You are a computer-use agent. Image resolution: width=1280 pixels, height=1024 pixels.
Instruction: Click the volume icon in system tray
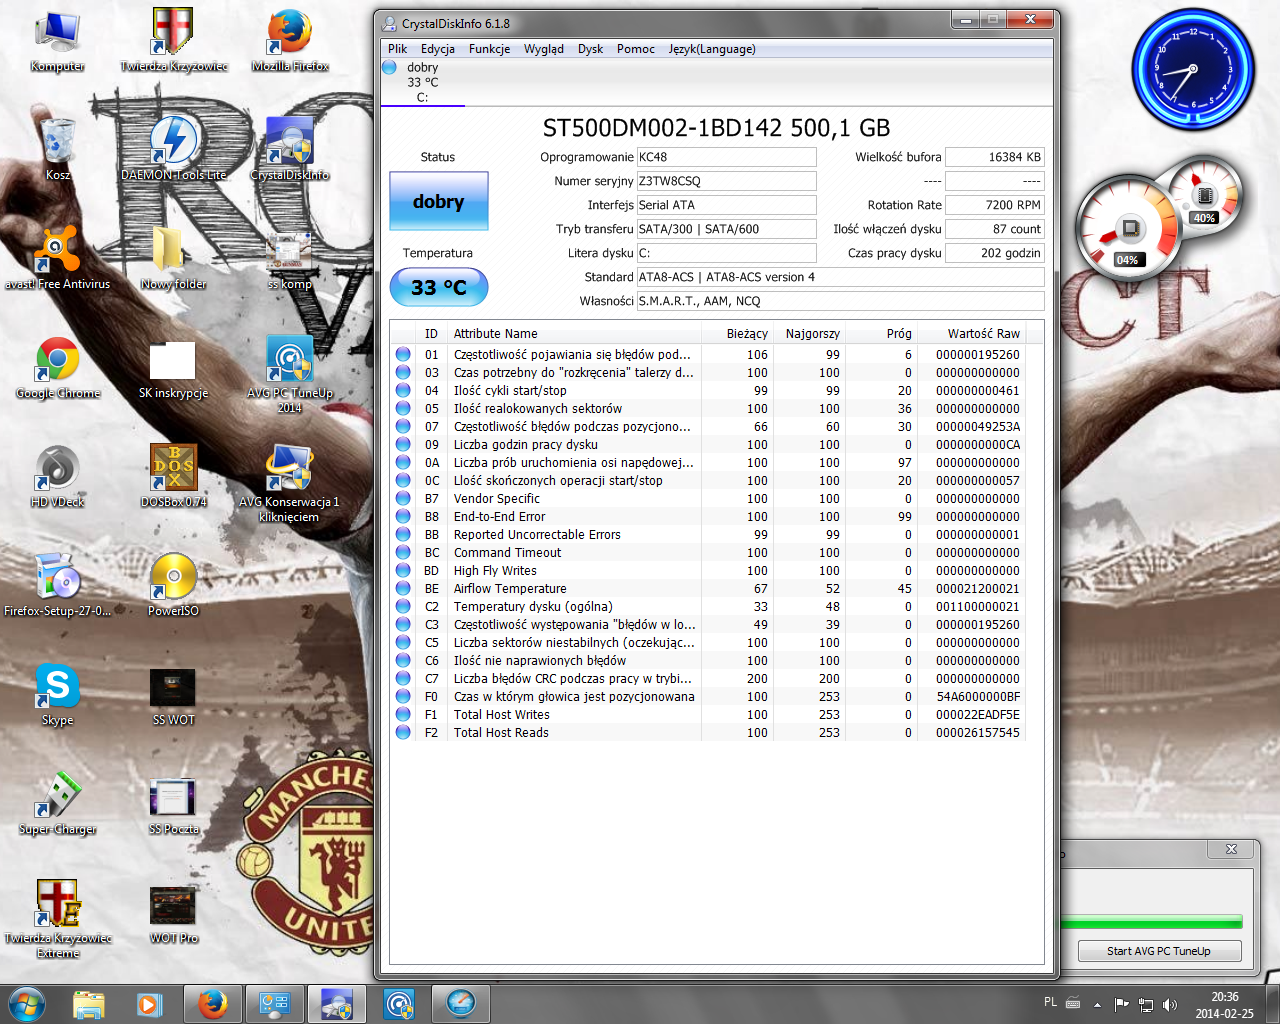pyautogui.click(x=1170, y=1004)
